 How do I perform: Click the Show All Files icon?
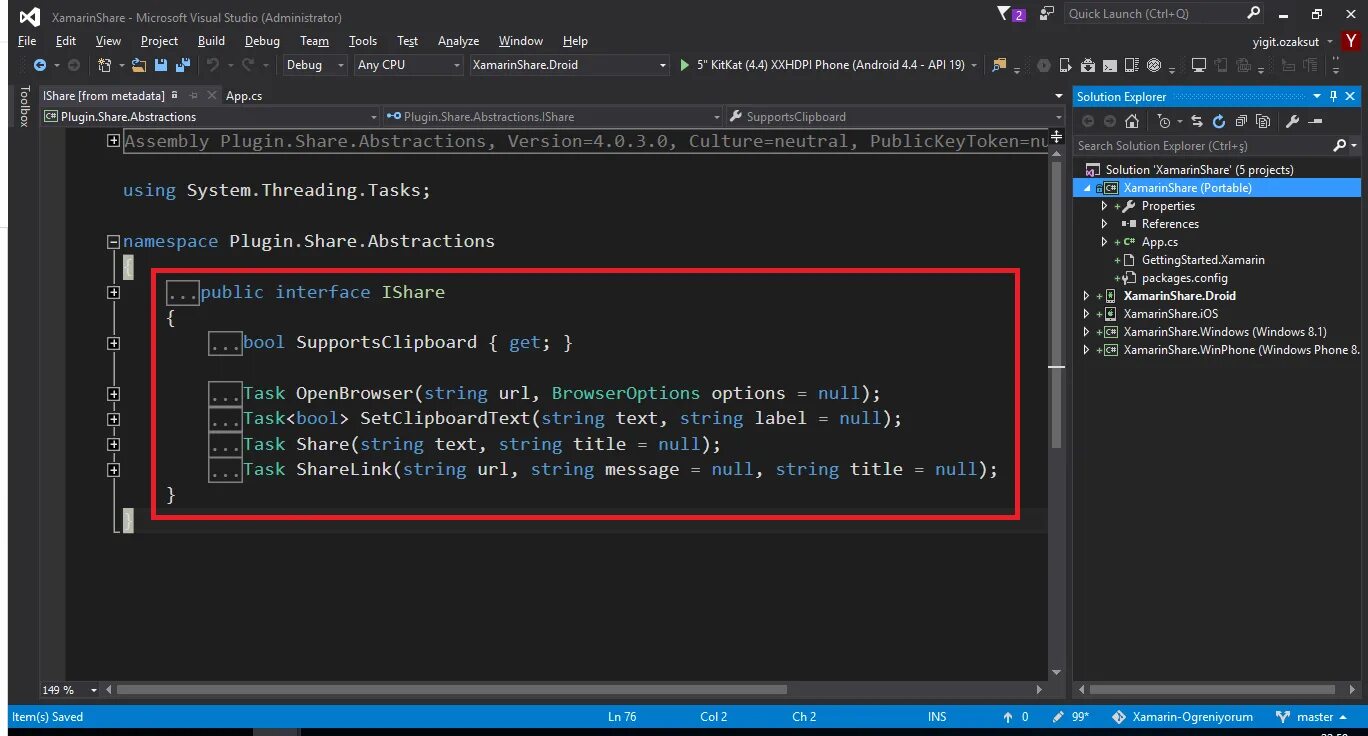[1263, 121]
